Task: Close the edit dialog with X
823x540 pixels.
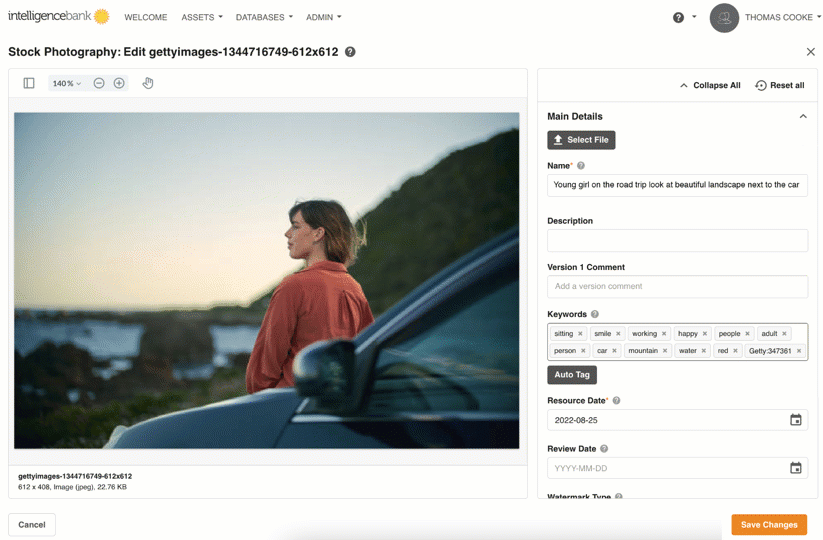Action: (x=810, y=52)
